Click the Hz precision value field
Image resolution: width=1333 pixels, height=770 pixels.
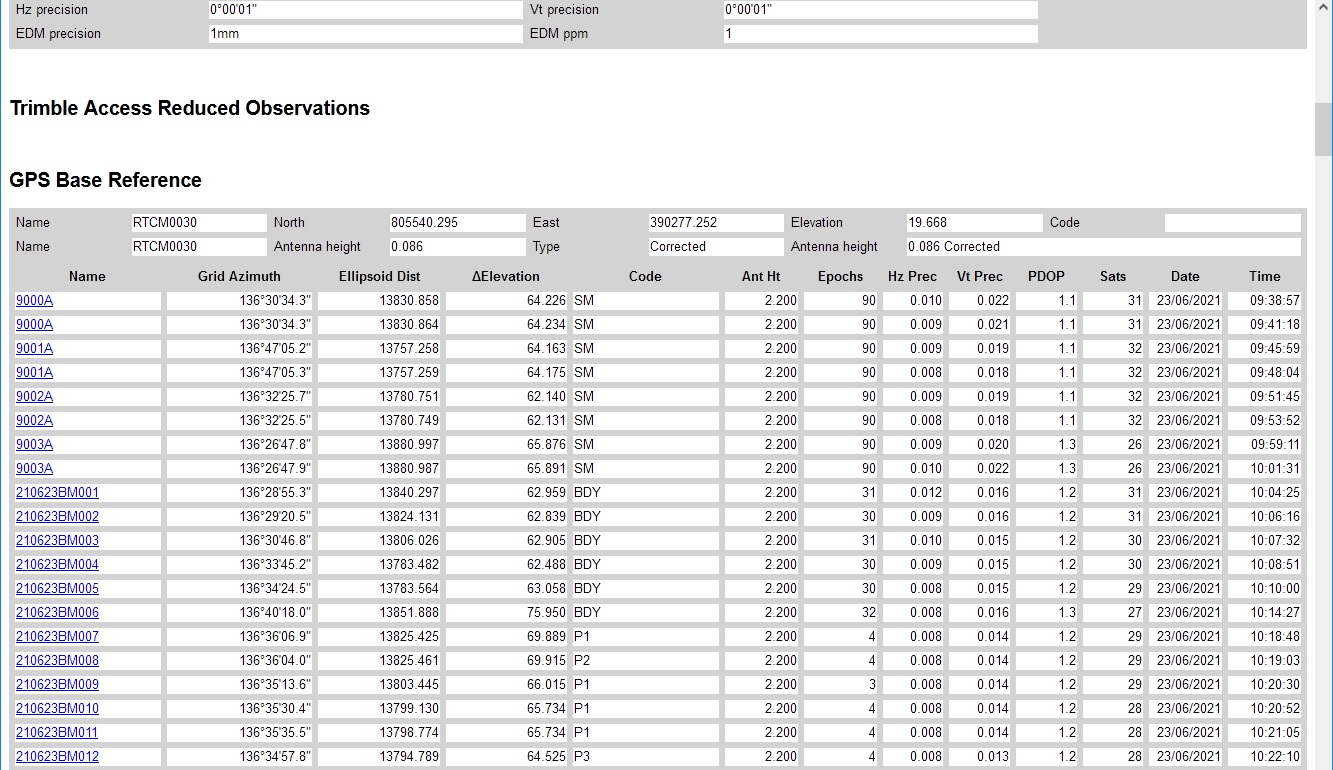[x=365, y=10]
